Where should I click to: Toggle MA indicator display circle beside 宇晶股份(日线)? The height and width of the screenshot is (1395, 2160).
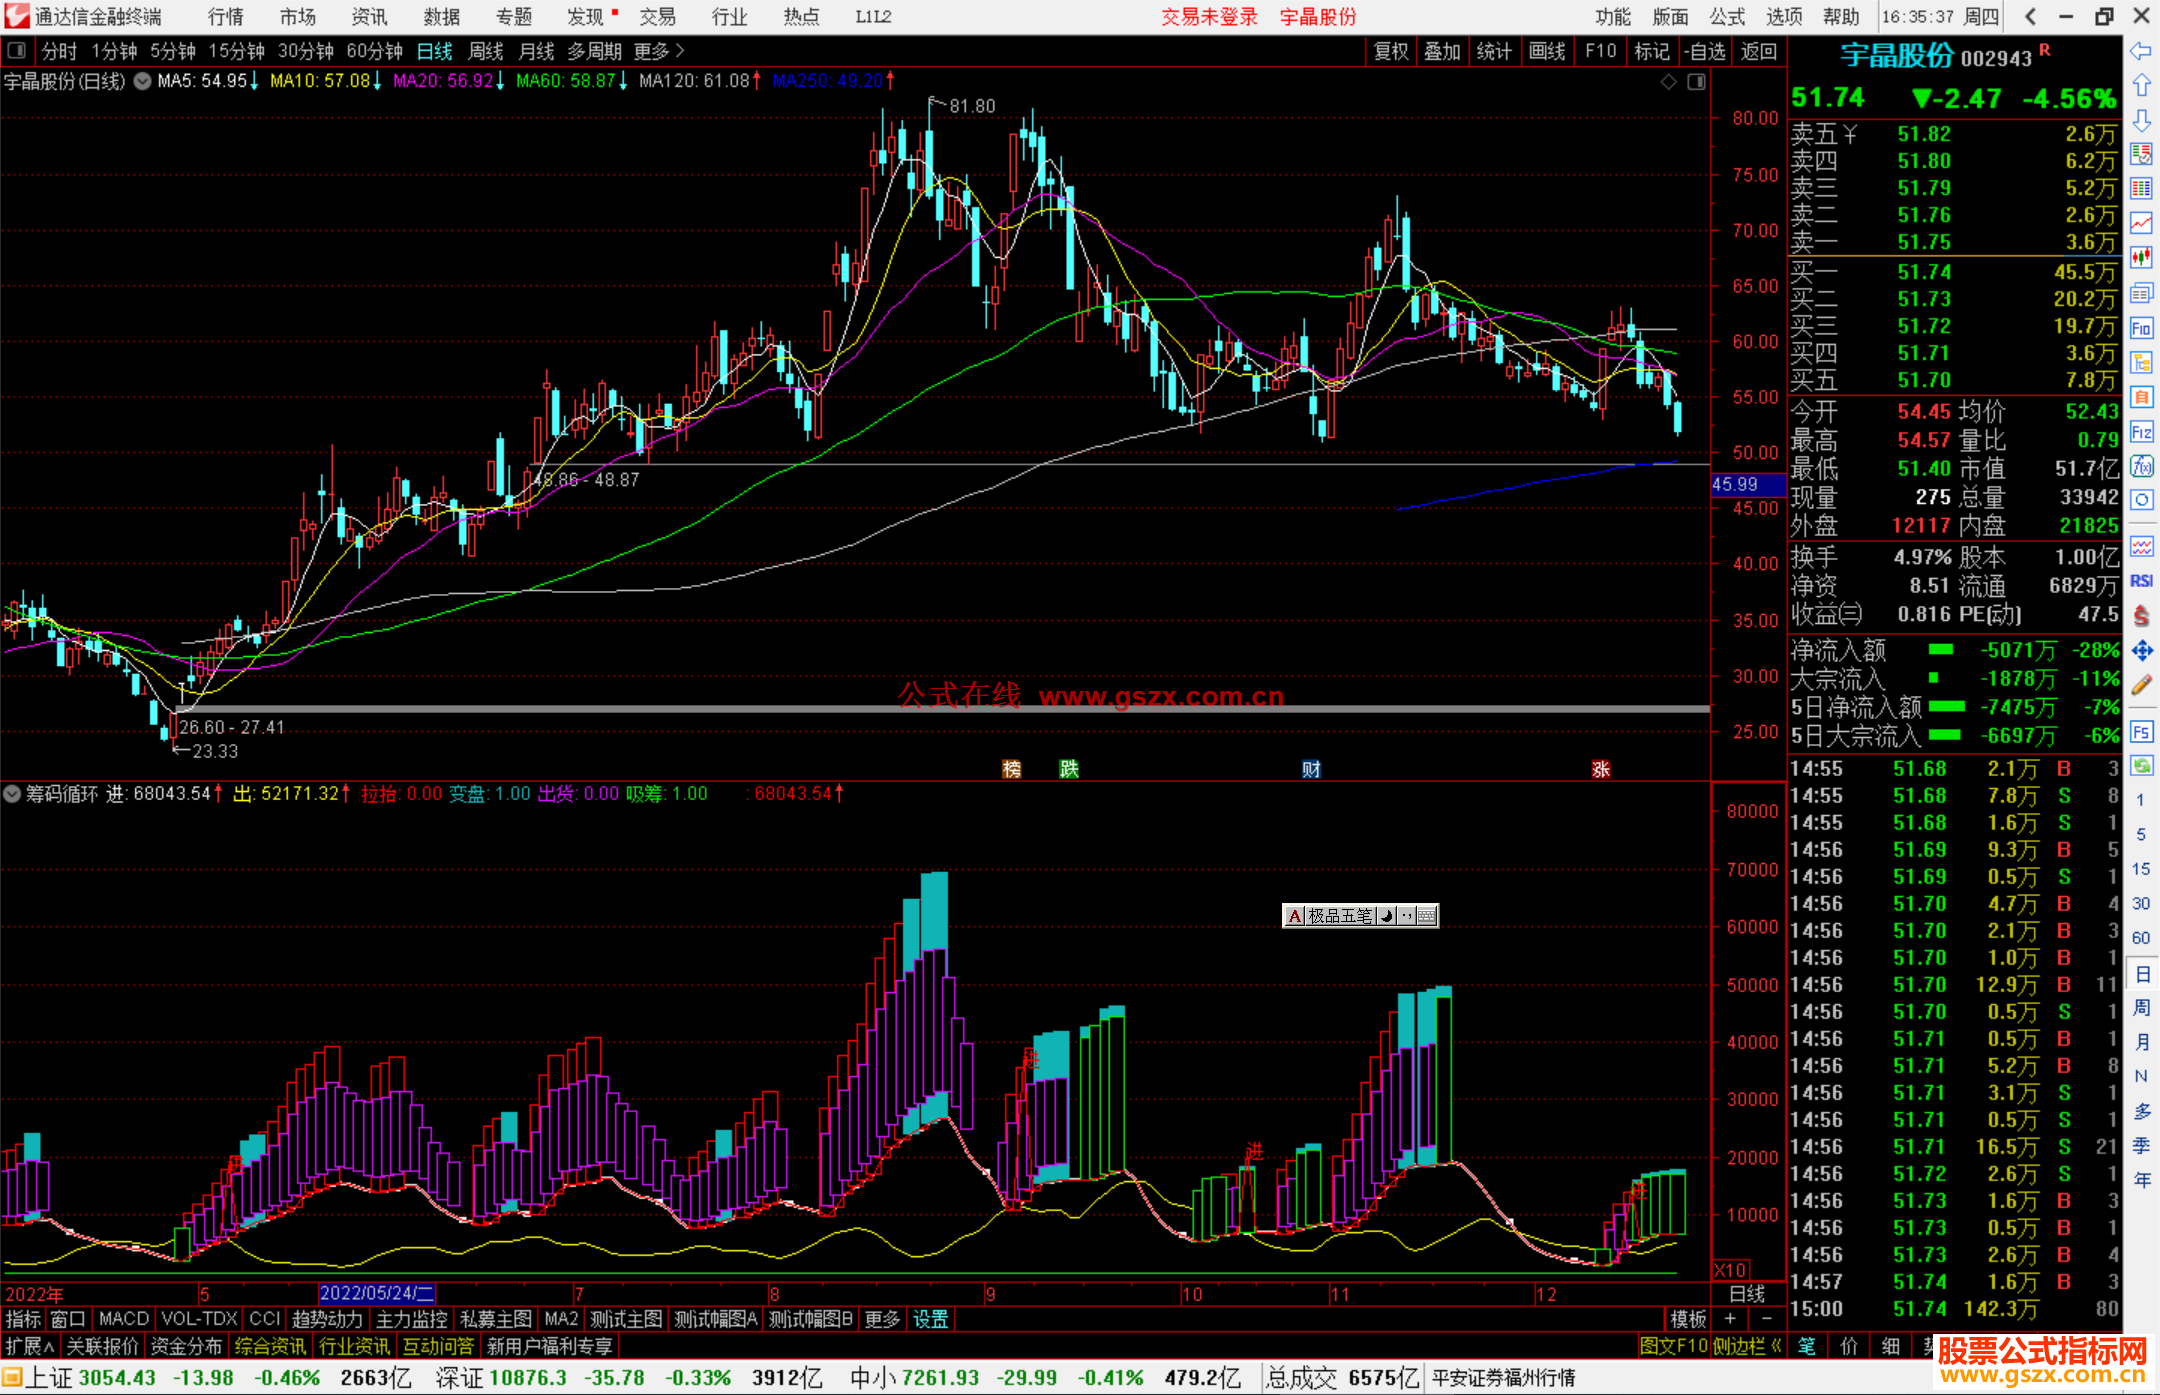(x=143, y=81)
